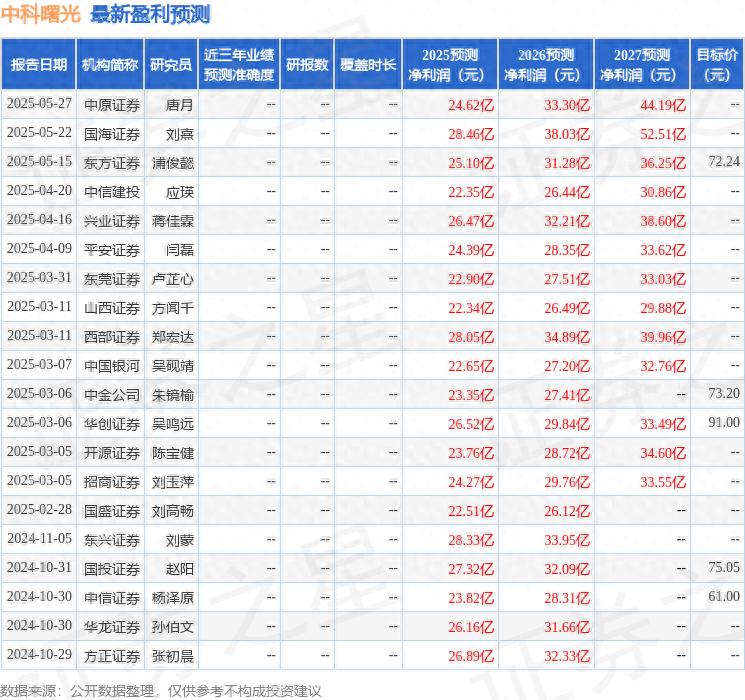Click analyst name 杨泽原

tap(173, 598)
